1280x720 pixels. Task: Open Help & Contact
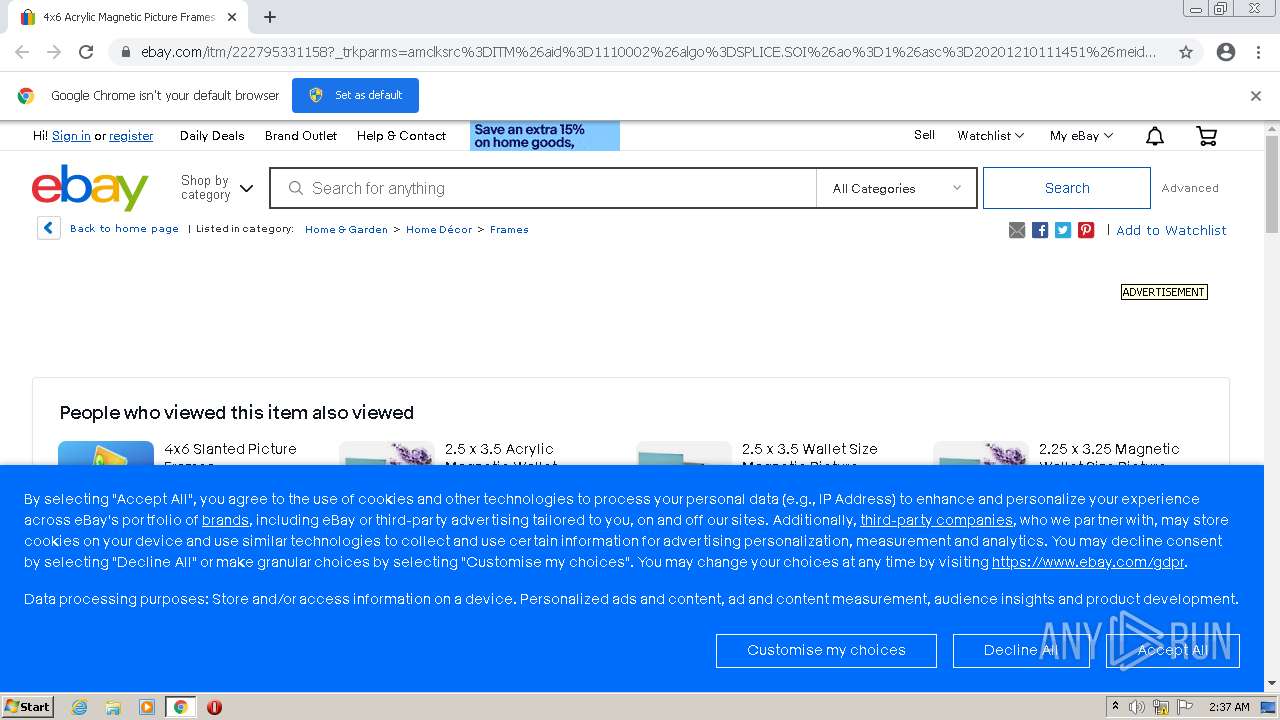coord(401,136)
